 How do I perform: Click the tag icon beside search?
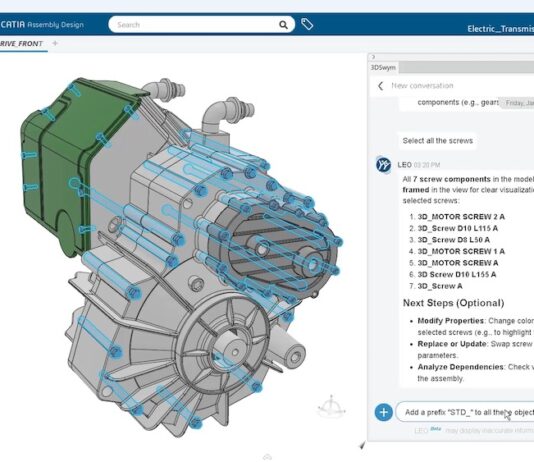pos(307,24)
